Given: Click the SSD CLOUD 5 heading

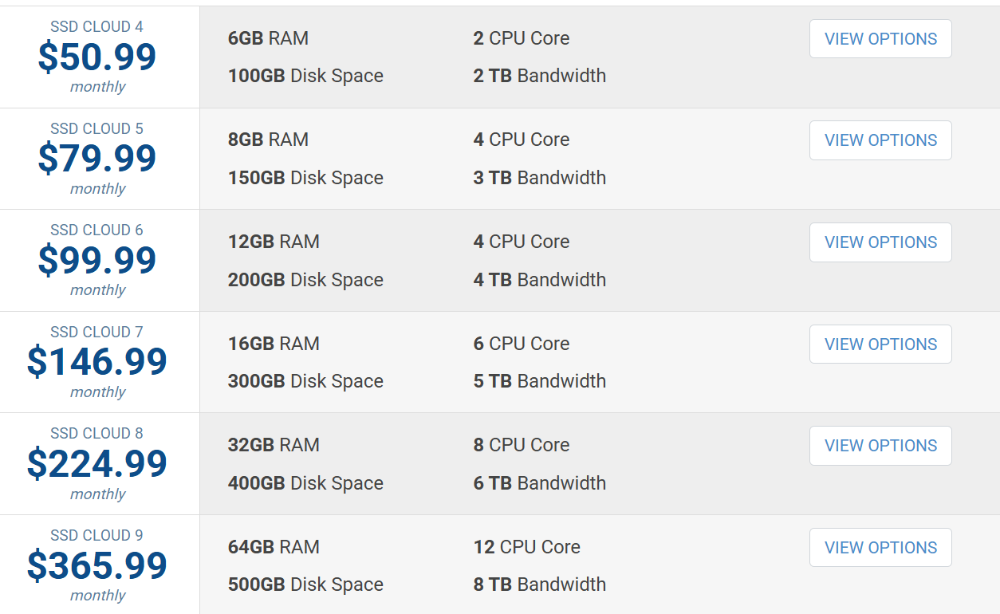Looking at the screenshot, I should 97,129.
